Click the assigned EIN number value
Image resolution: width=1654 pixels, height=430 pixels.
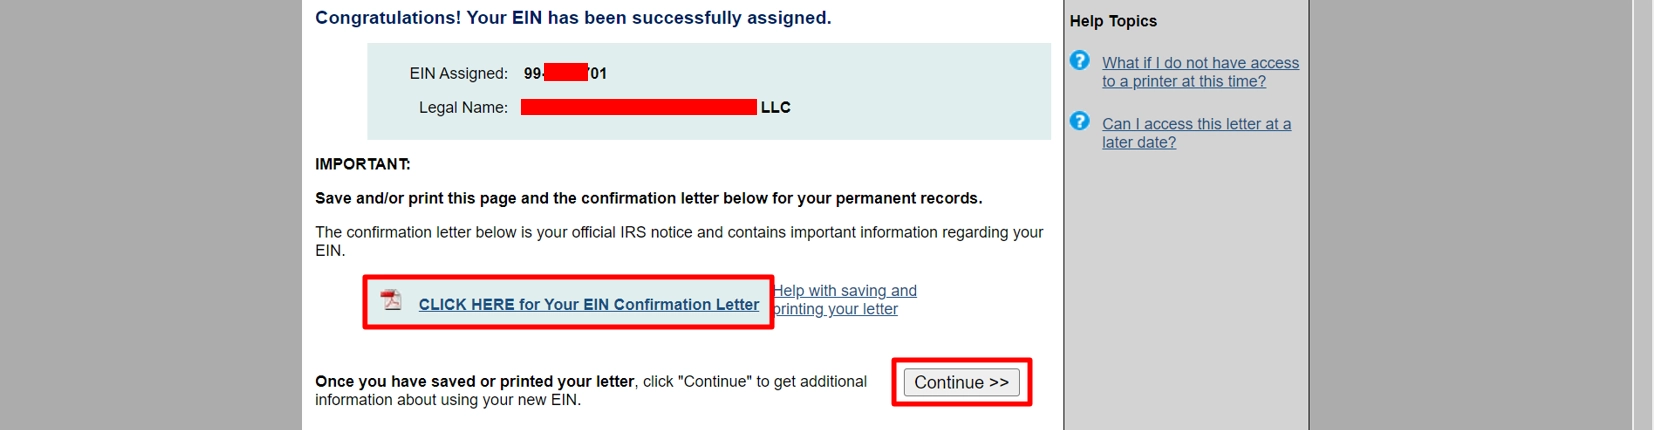pos(565,73)
